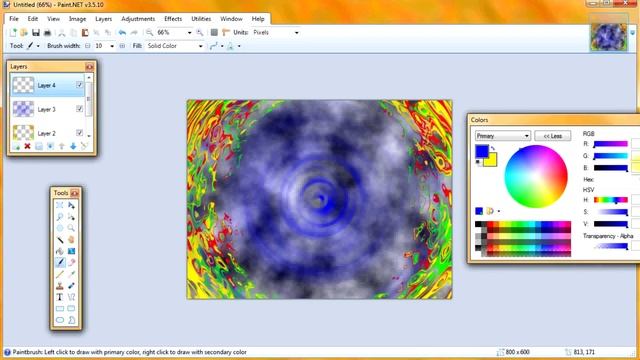Click the Open file toolbar icon
Screen dimensions: 640x360
pyautogui.click(x=24, y=33)
